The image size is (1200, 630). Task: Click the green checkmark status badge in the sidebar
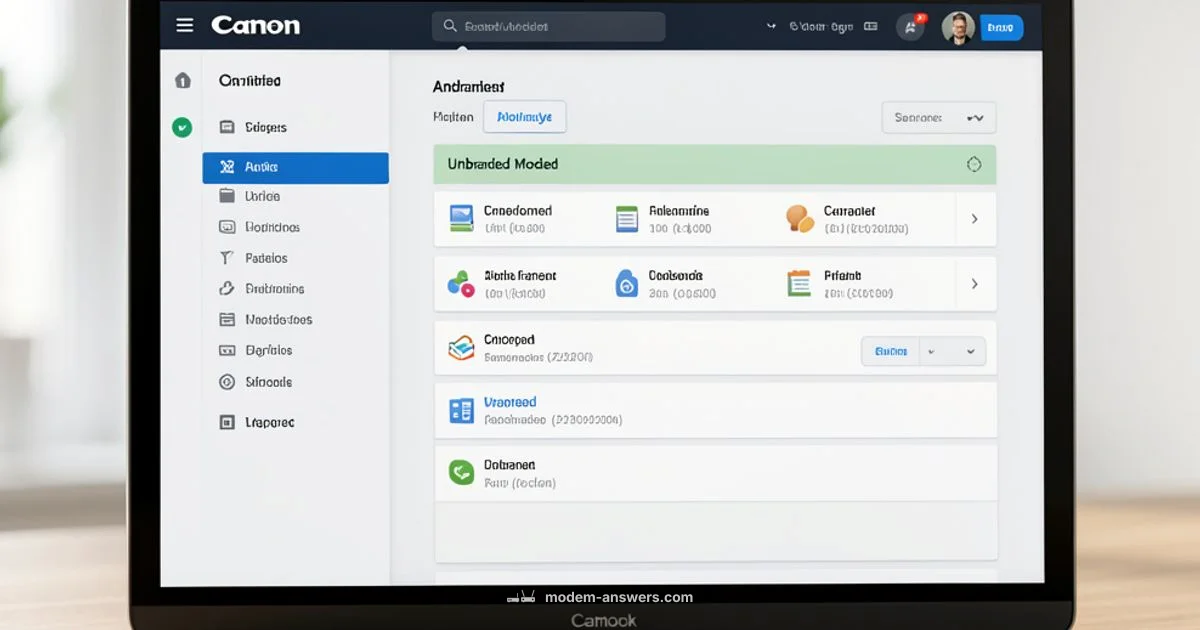click(181, 127)
